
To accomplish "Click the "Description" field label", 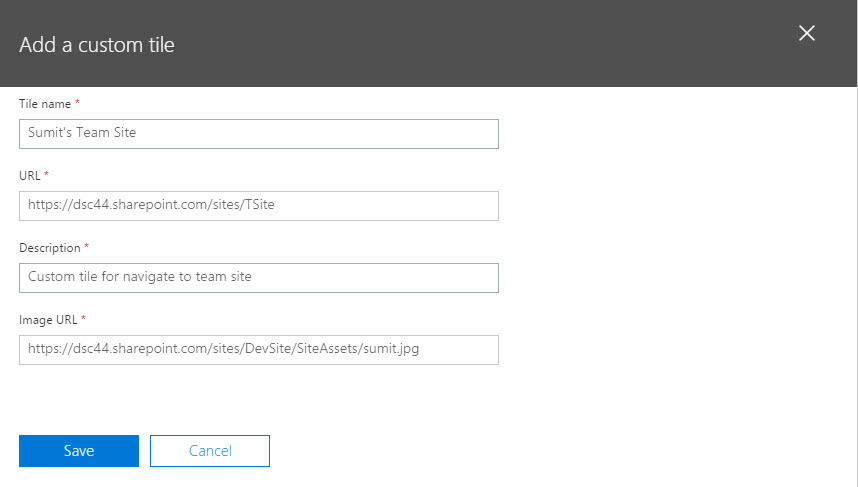I will pos(50,248).
